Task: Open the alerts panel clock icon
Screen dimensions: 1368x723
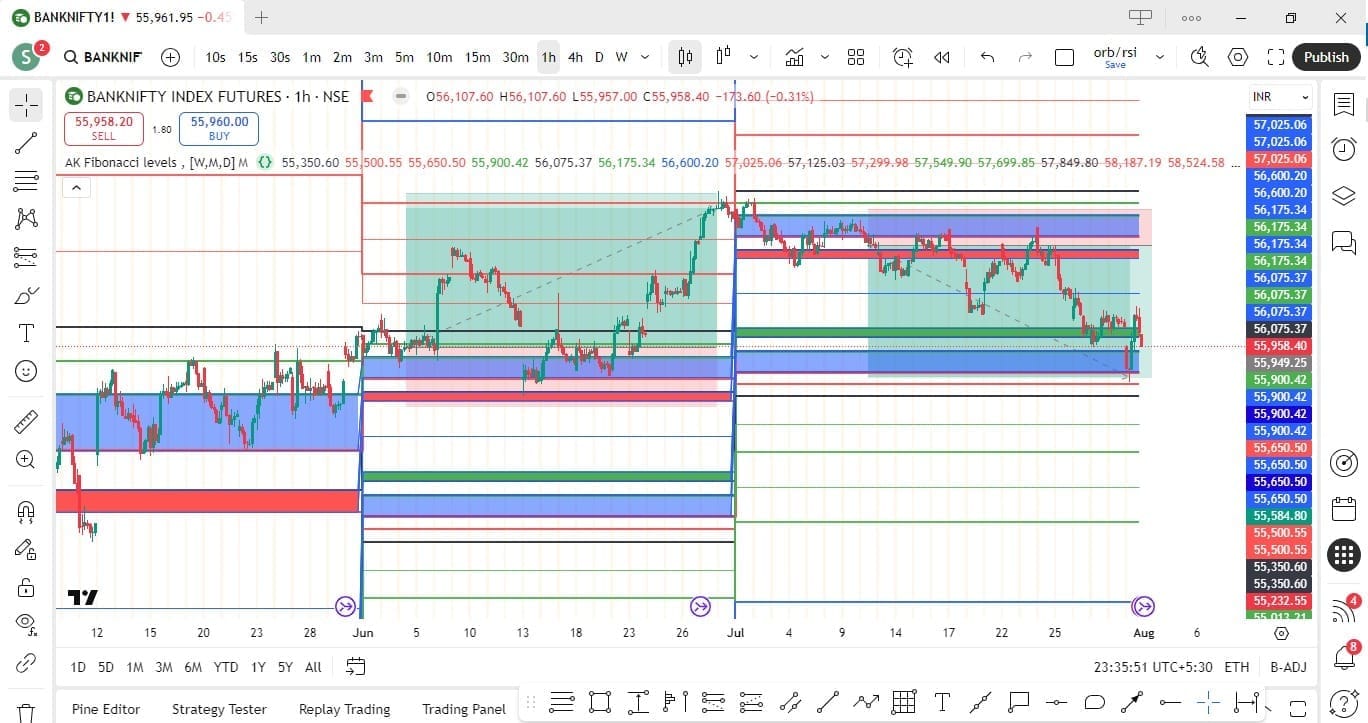Action: (1344, 150)
